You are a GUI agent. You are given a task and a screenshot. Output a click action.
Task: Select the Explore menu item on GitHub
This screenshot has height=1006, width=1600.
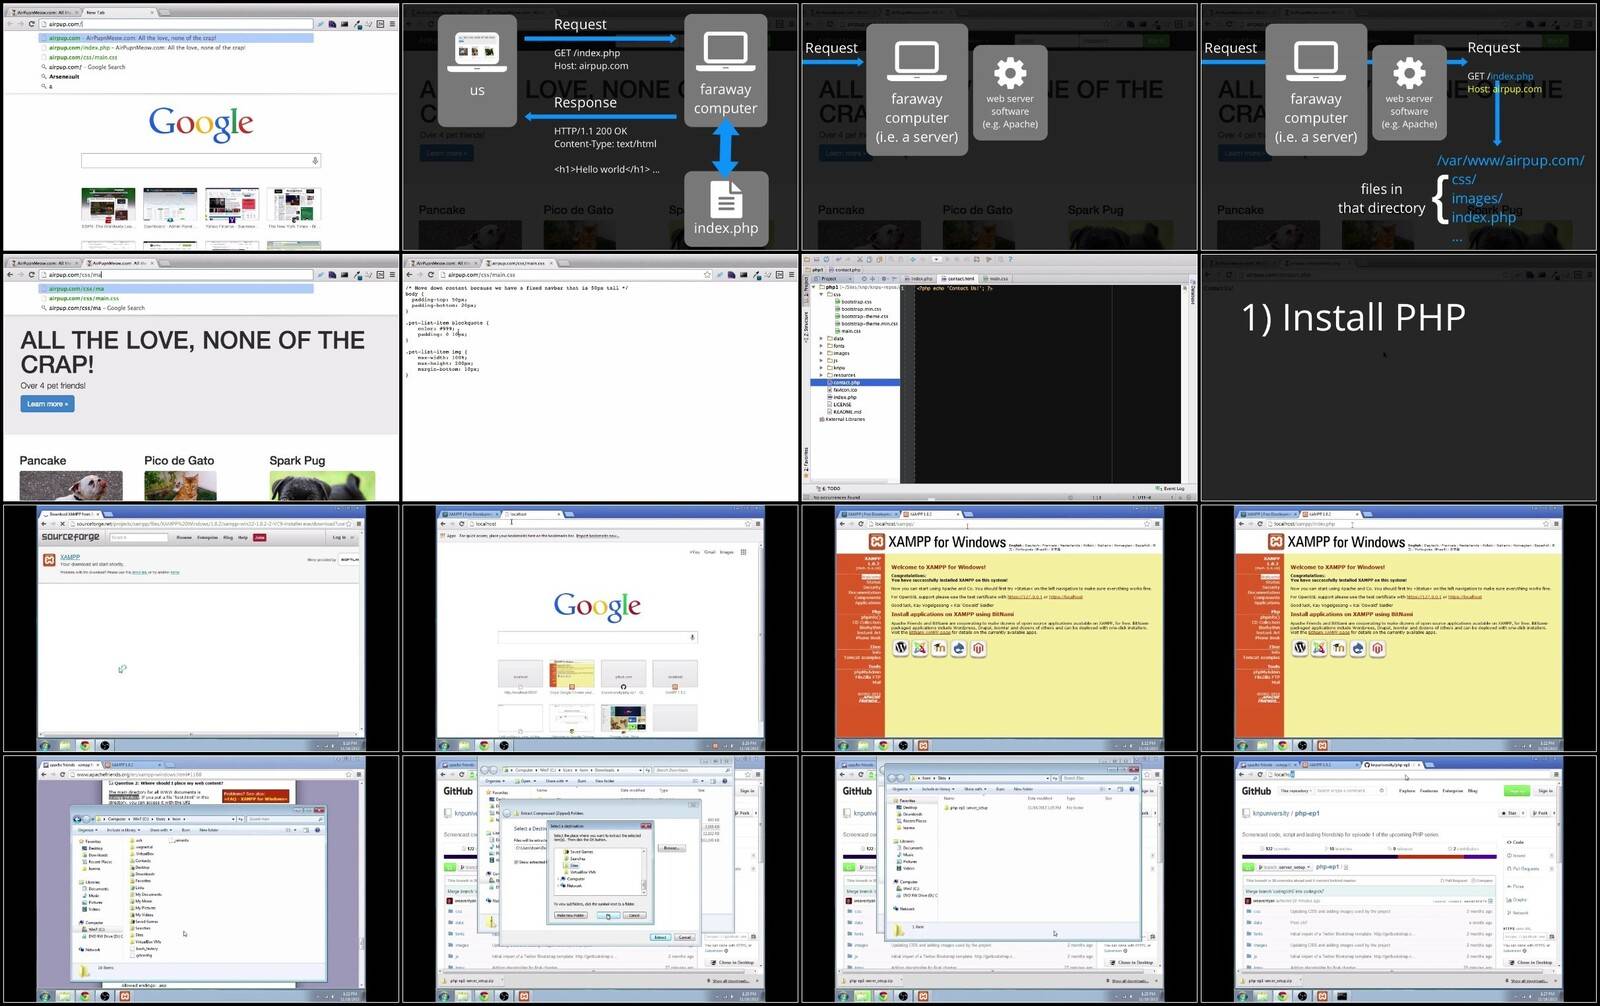1407,791
